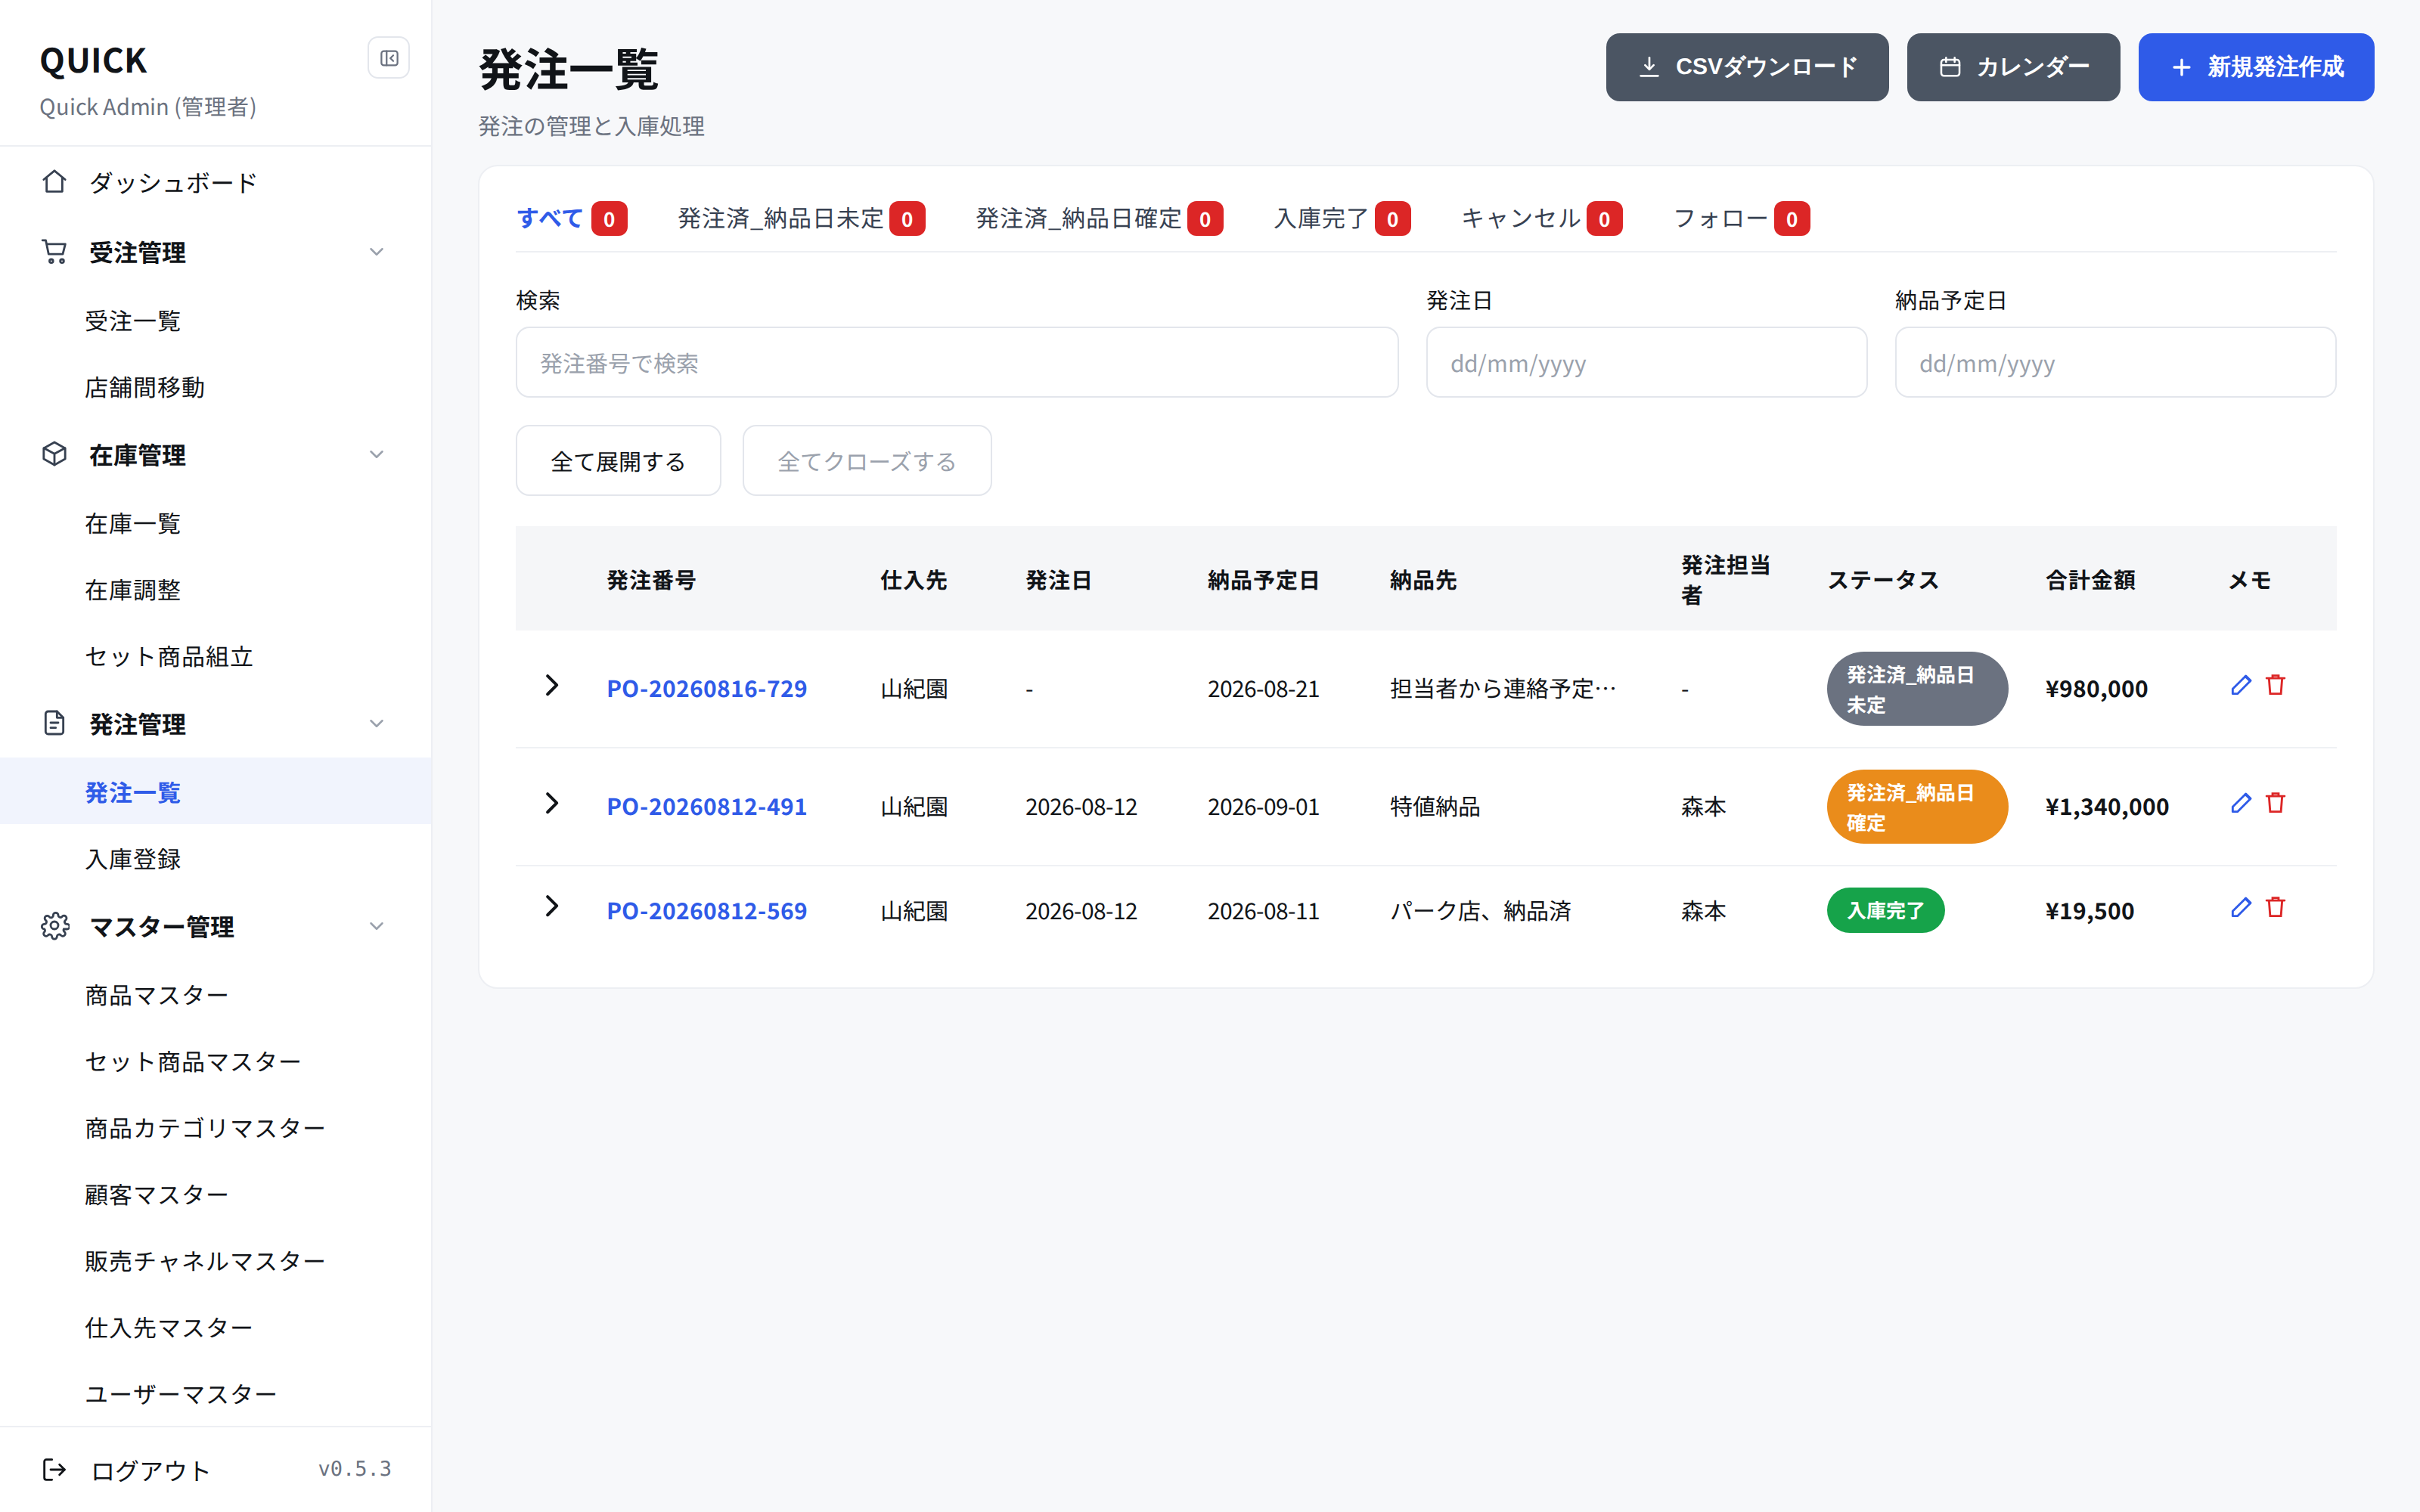The width and height of the screenshot is (2420, 1512).
Task: Collapse the マスター管理 sidebar section
Action: [377, 926]
